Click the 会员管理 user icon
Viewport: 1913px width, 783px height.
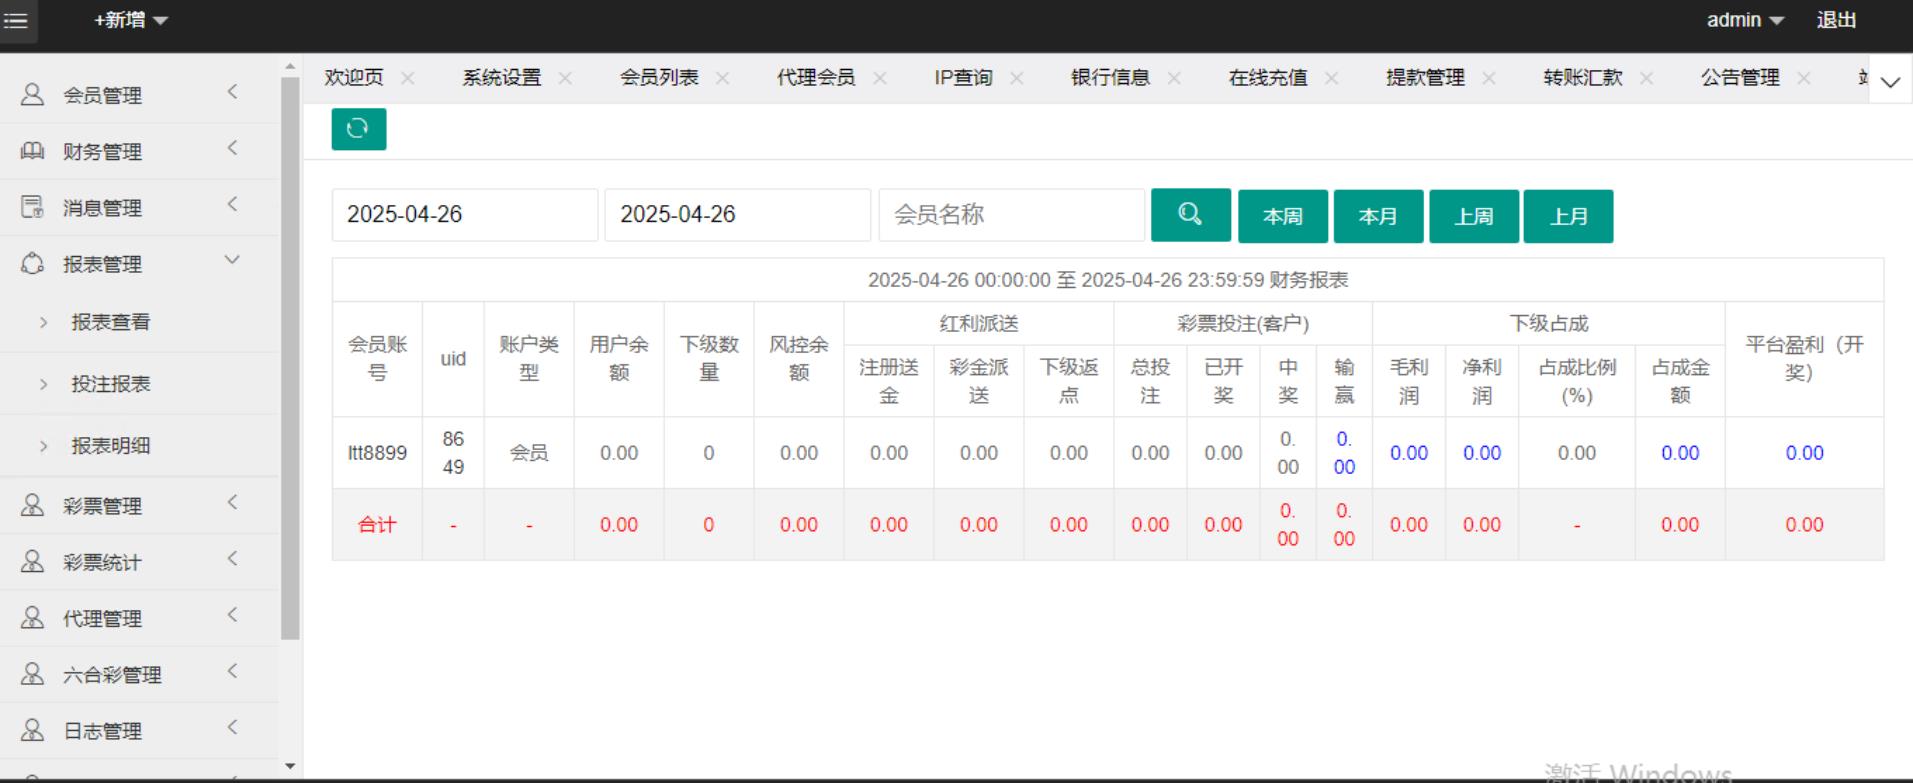33,95
